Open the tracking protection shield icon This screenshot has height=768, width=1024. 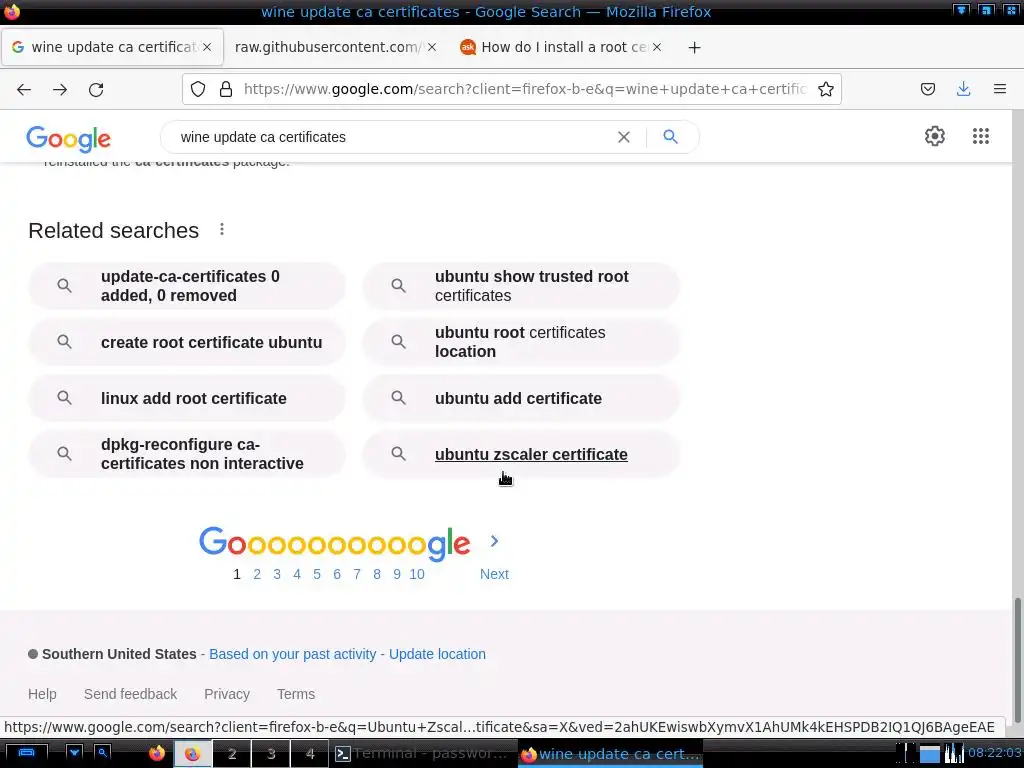click(198, 89)
